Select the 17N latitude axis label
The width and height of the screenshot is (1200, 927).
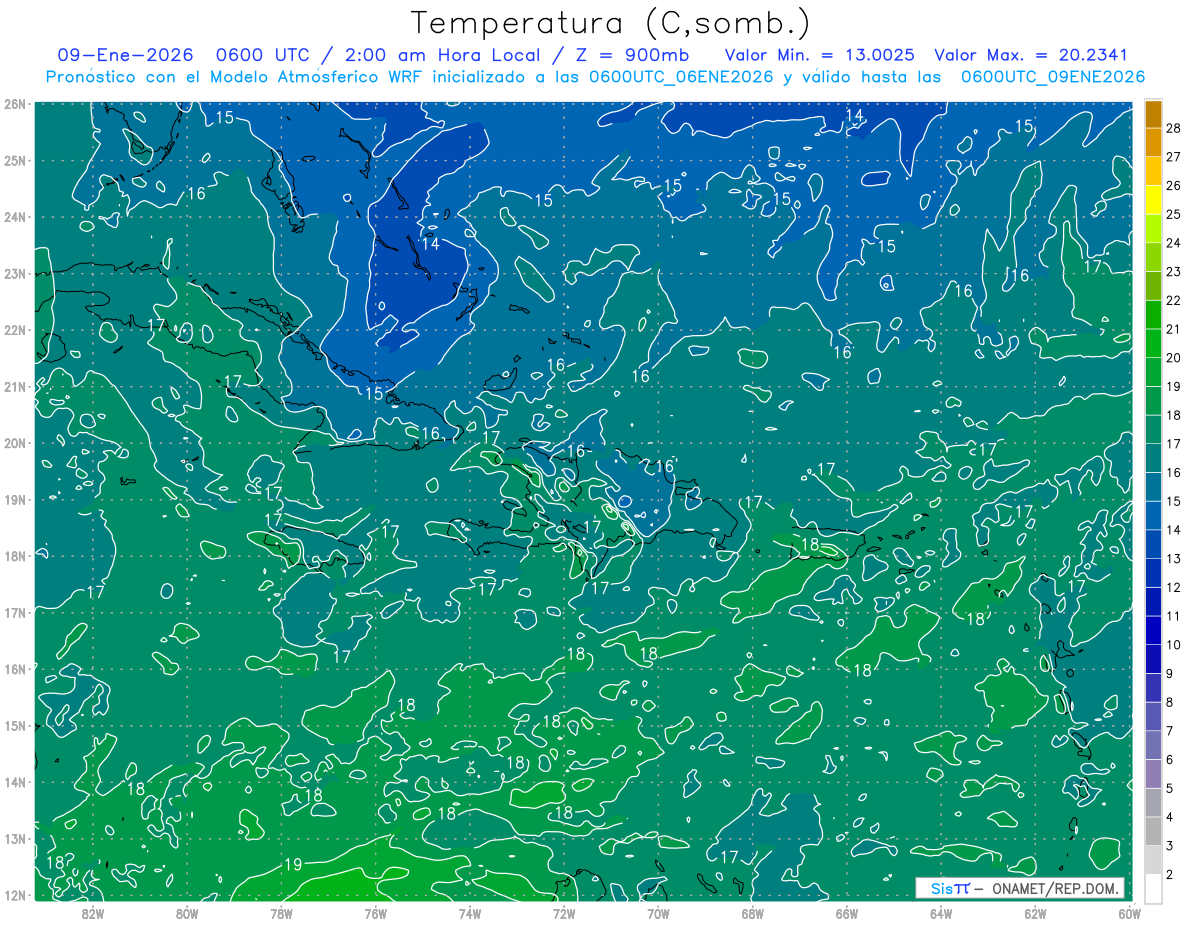point(14,612)
